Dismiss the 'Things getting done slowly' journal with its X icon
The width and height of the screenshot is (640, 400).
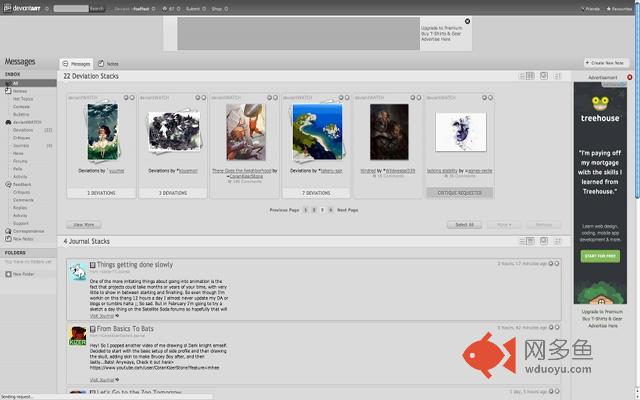tap(557, 264)
